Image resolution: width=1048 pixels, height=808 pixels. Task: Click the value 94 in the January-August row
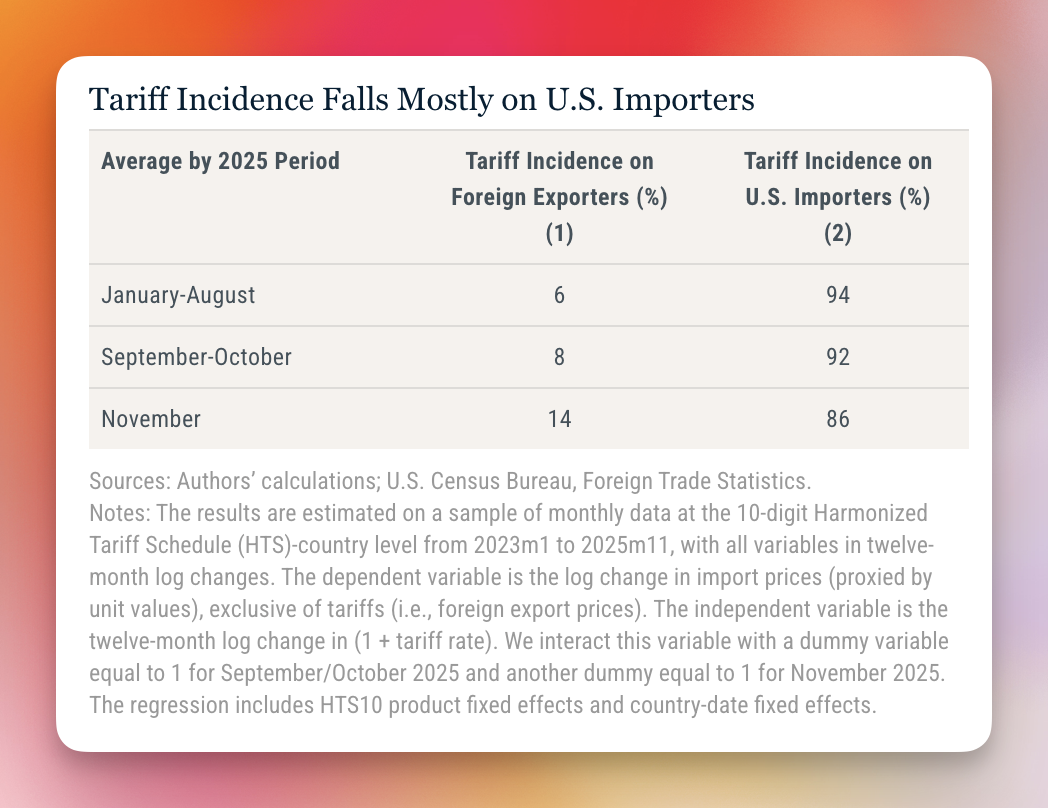click(838, 294)
